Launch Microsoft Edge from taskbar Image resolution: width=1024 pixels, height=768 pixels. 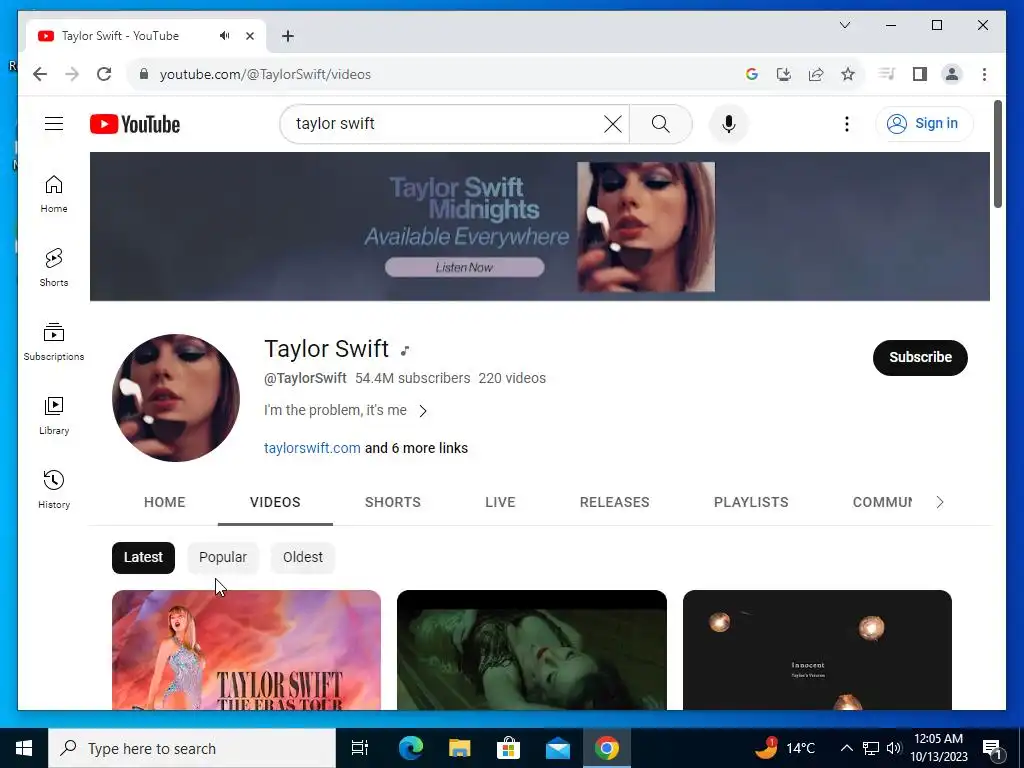pyautogui.click(x=411, y=748)
